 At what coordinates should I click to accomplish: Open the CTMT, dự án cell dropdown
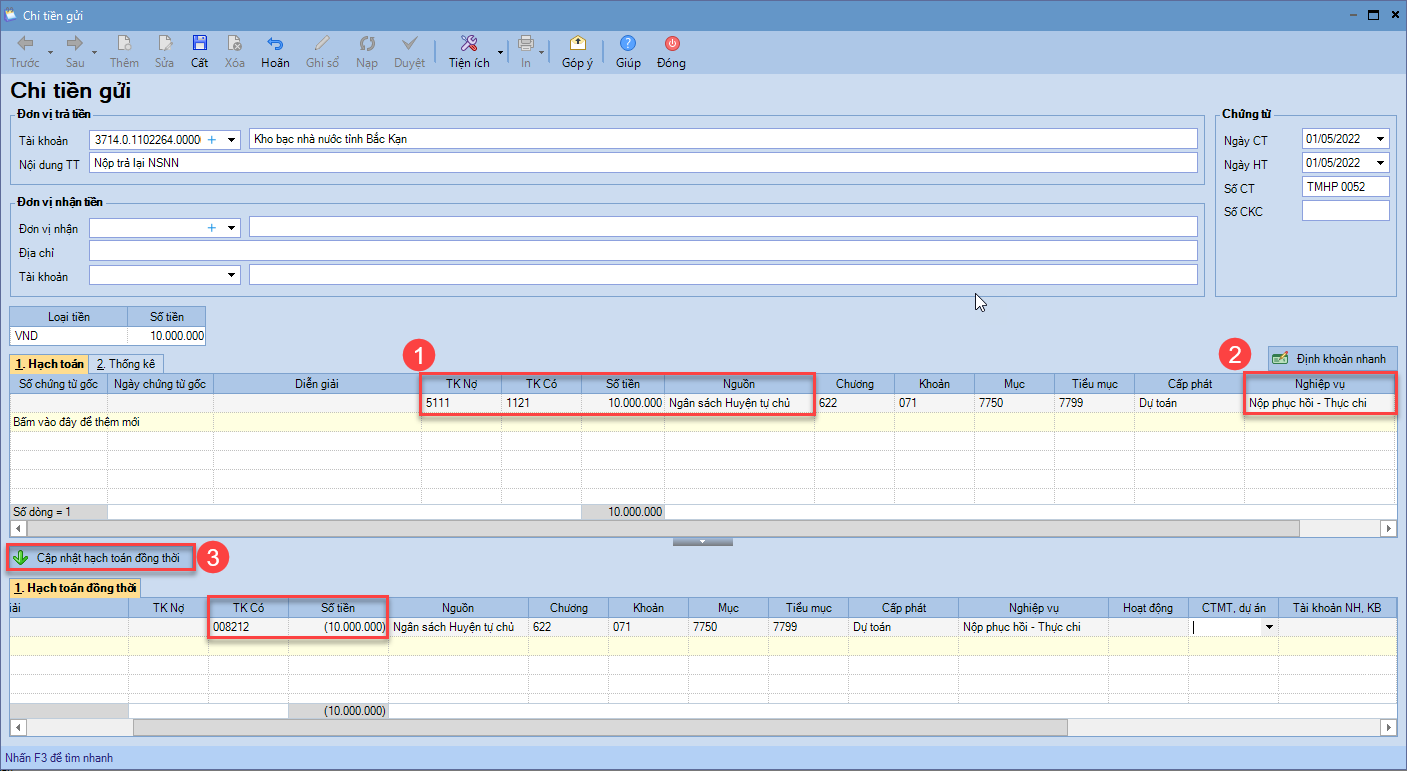(1270, 627)
